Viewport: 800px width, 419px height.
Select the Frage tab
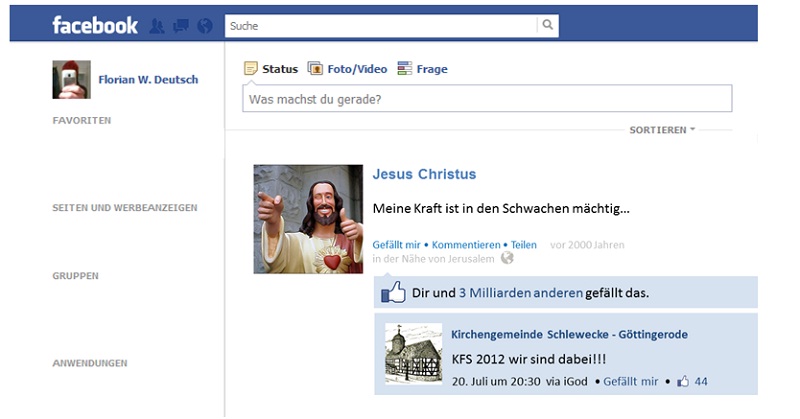coord(432,69)
